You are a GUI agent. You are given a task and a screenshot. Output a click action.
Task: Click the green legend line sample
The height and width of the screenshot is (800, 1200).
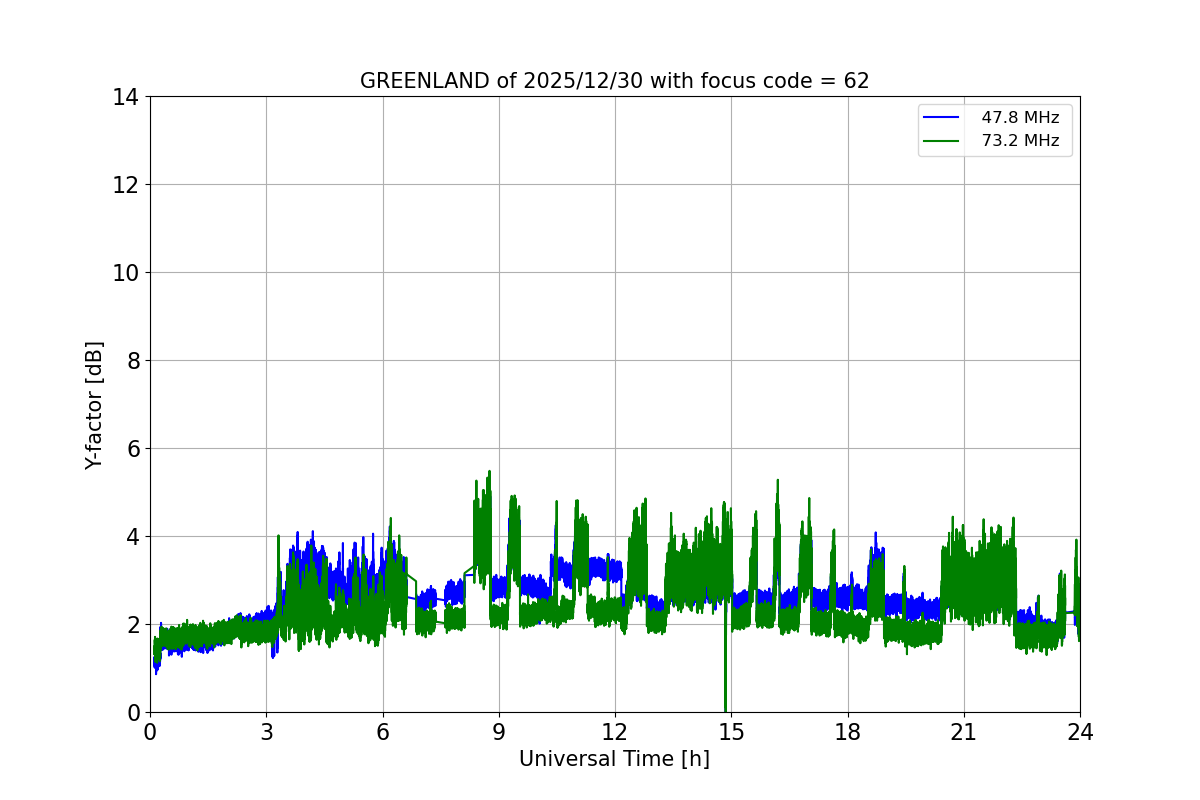[x=943, y=141]
